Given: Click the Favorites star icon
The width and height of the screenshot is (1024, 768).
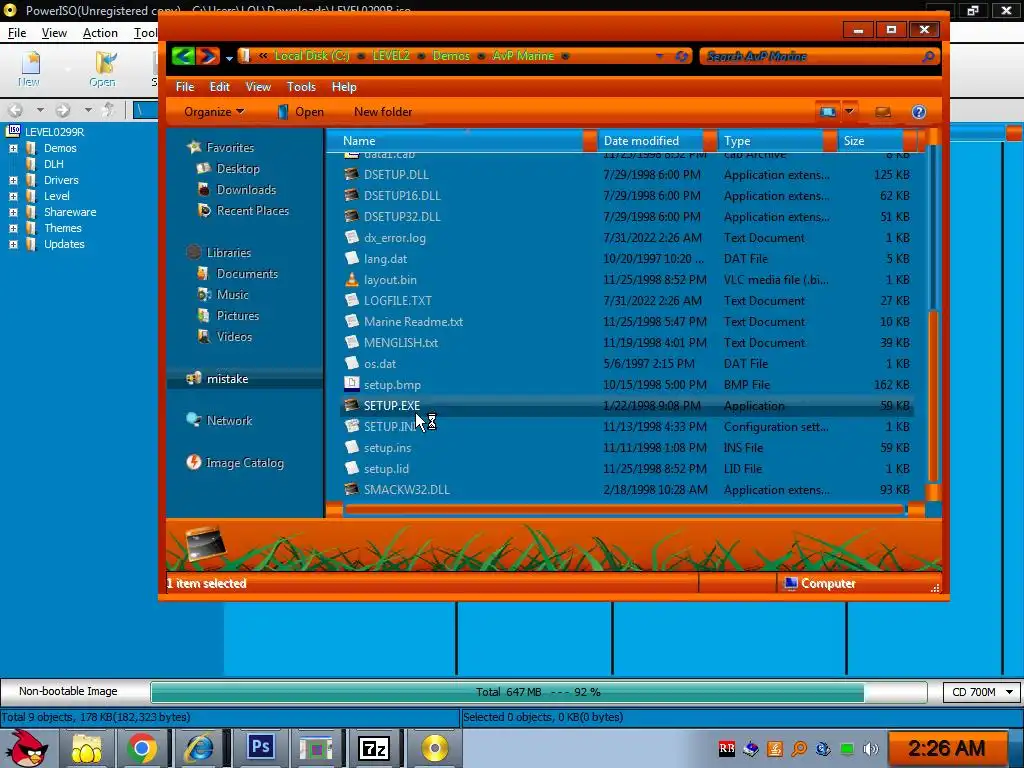Looking at the screenshot, I should point(194,147).
